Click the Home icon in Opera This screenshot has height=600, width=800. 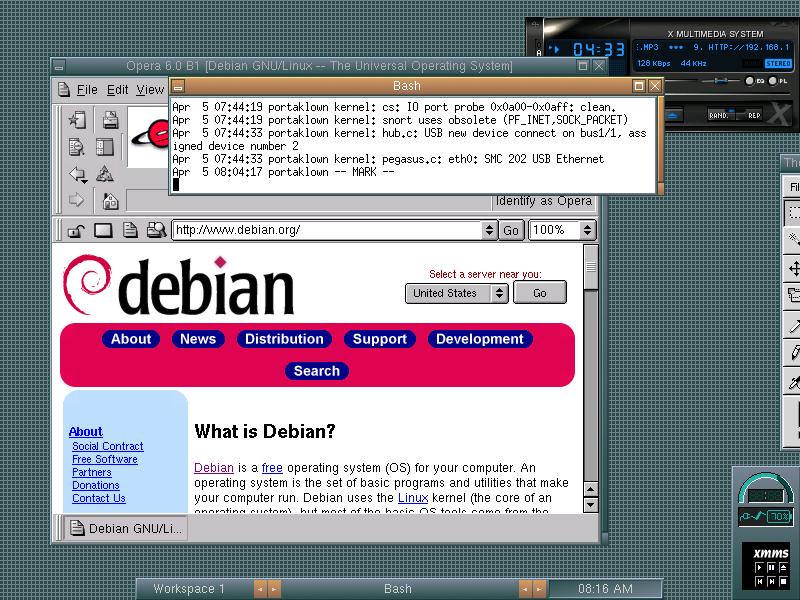[110, 201]
